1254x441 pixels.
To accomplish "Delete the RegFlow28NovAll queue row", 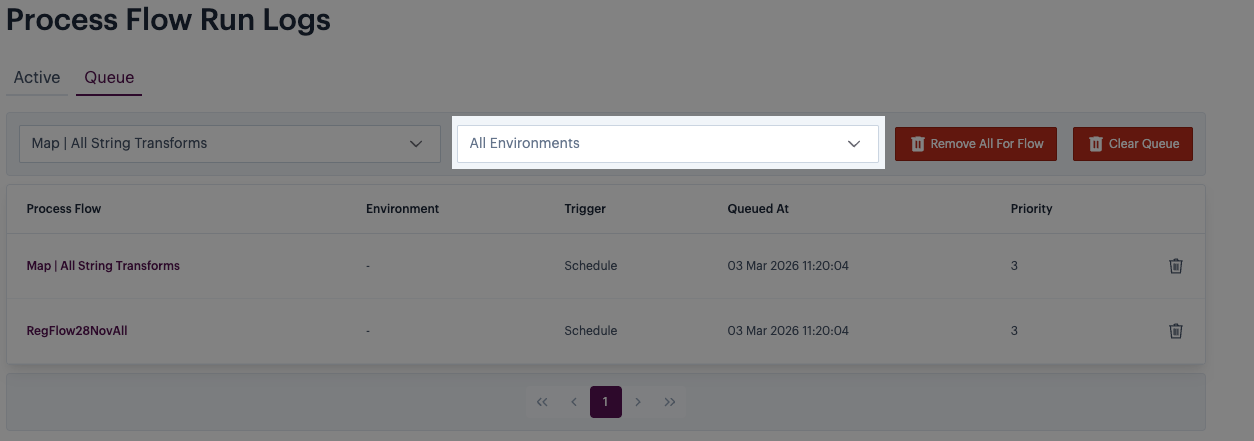I will tap(1176, 331).
